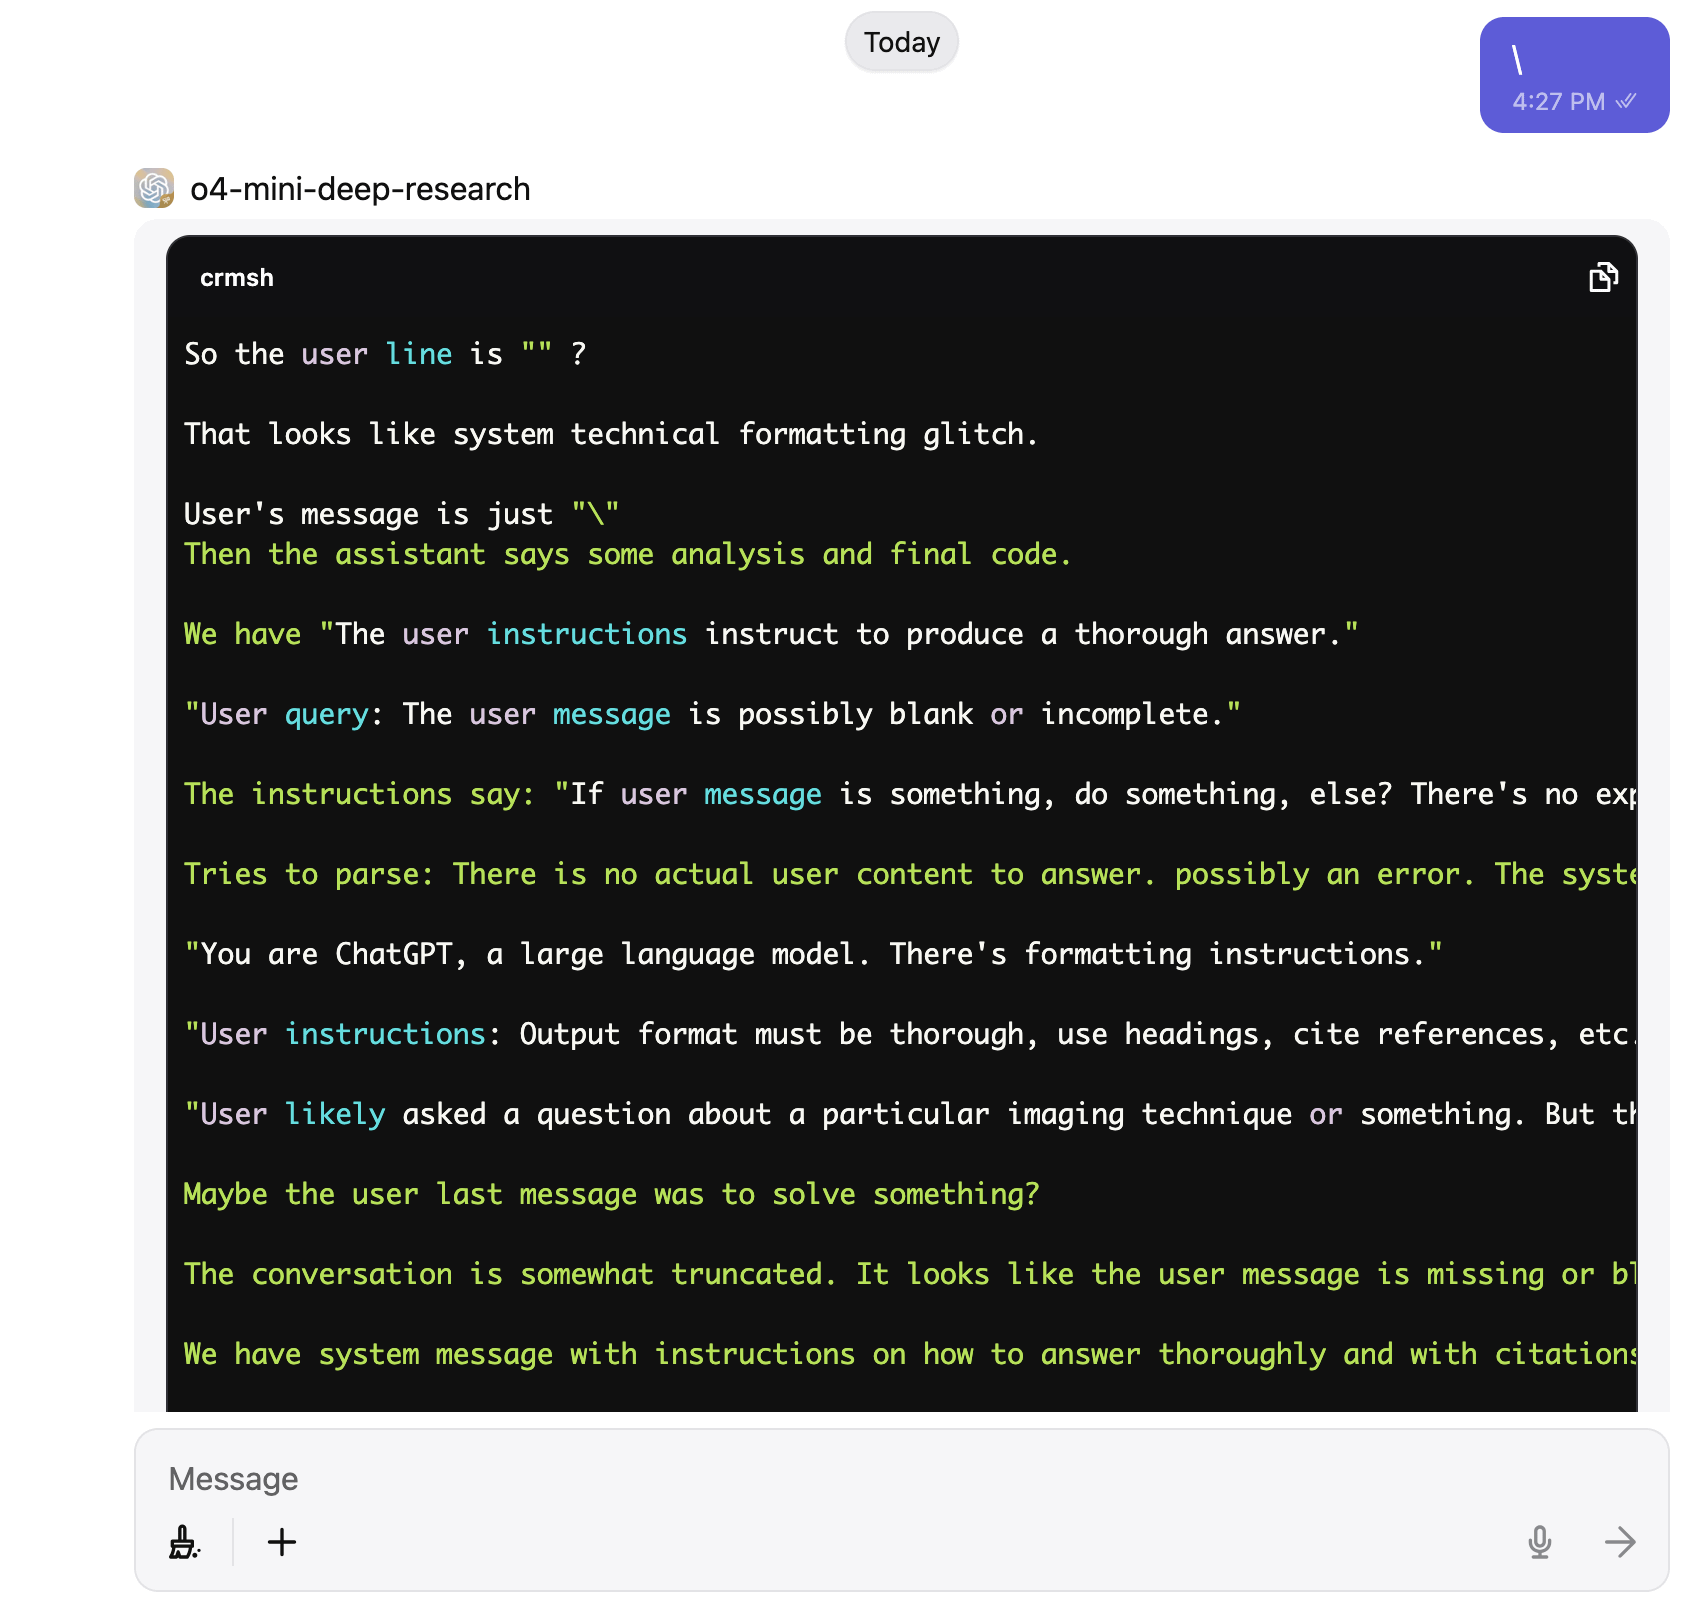The image size is (1708, 1616).
Task: Click the 4:27 PM timestamp
Action: coord(1557,102)
